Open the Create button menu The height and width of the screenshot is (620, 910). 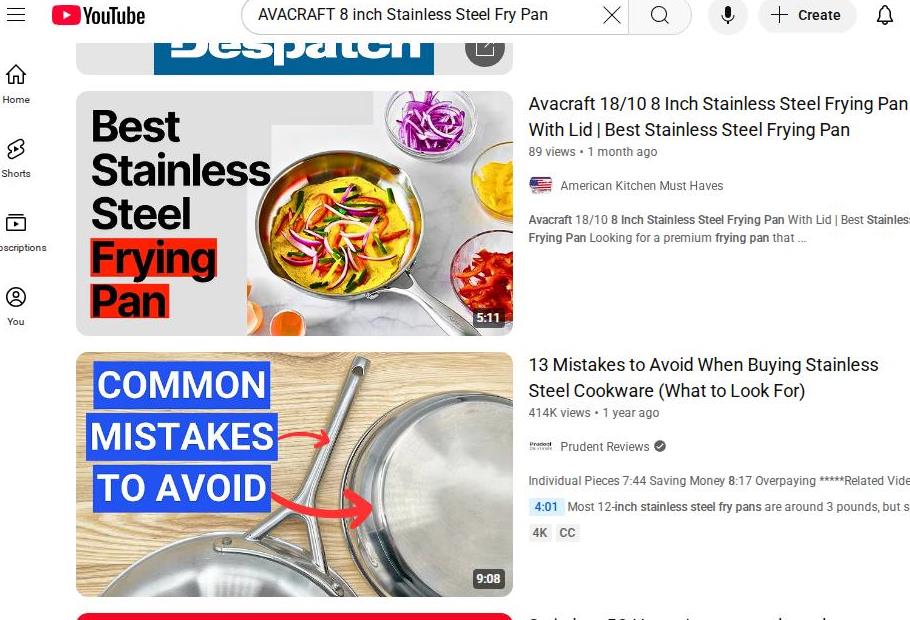807,15
